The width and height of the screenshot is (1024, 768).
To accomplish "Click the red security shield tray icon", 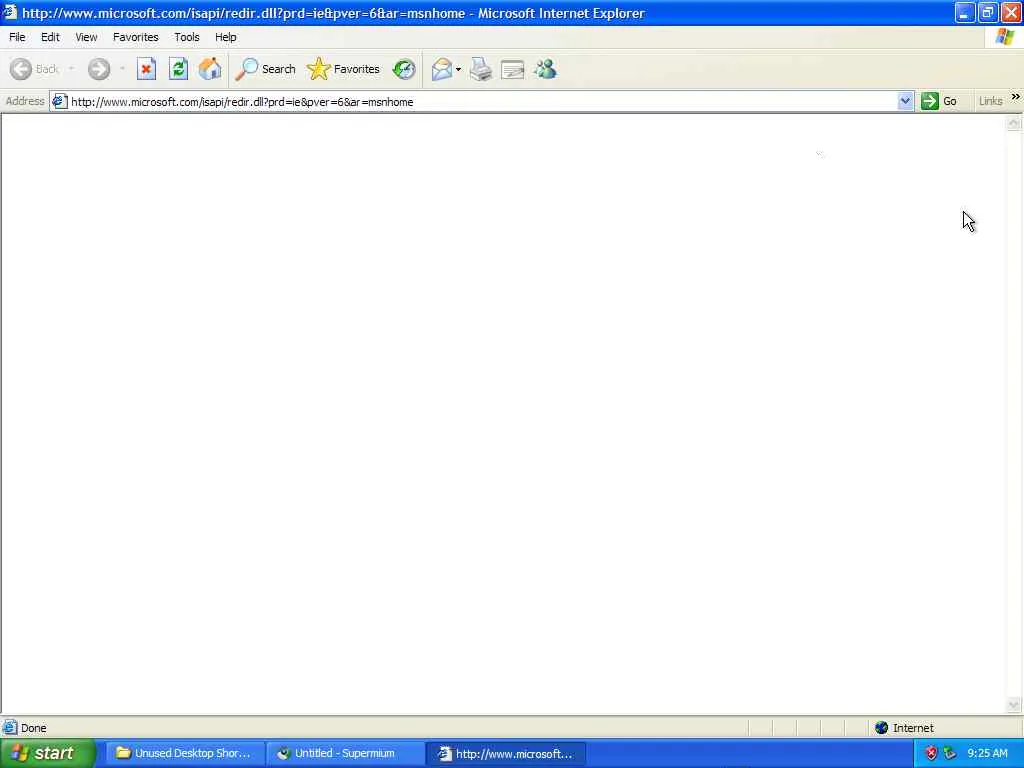I will (931, 754).
